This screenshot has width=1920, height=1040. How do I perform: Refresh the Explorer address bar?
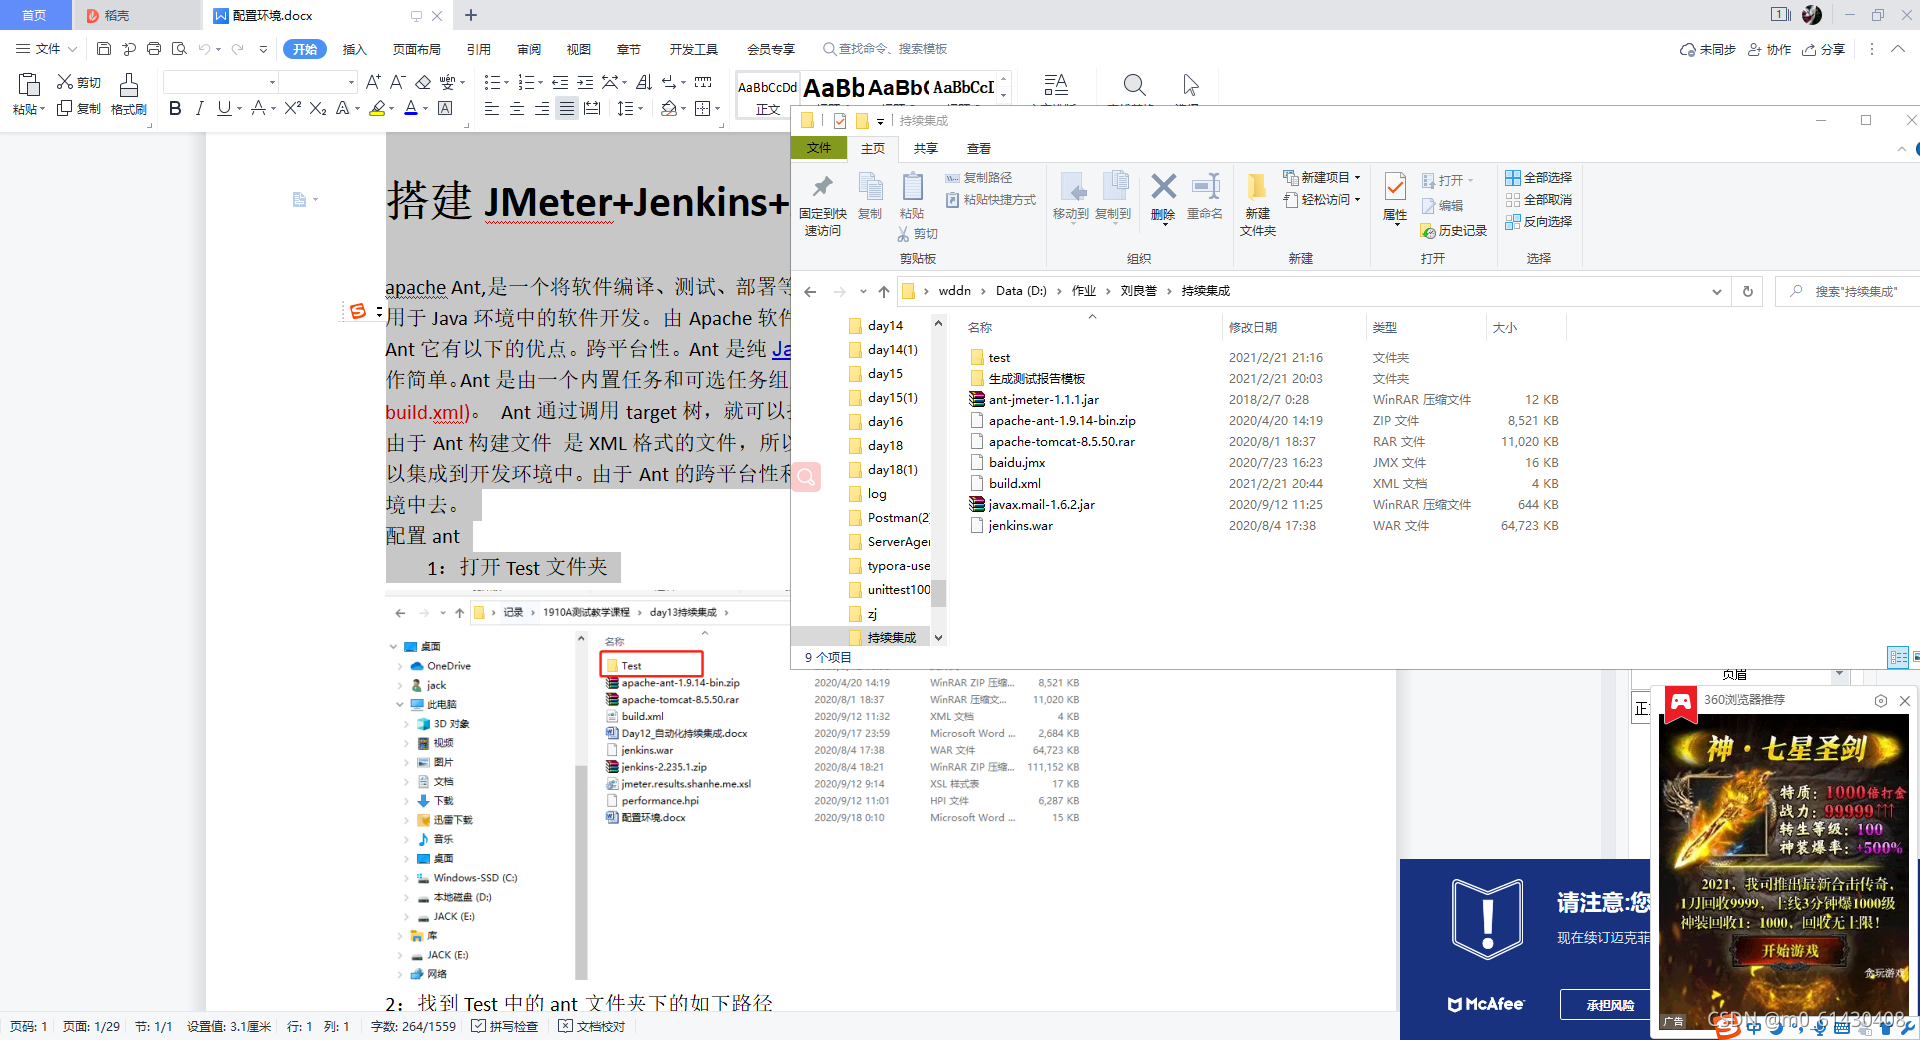[1748, 291]
